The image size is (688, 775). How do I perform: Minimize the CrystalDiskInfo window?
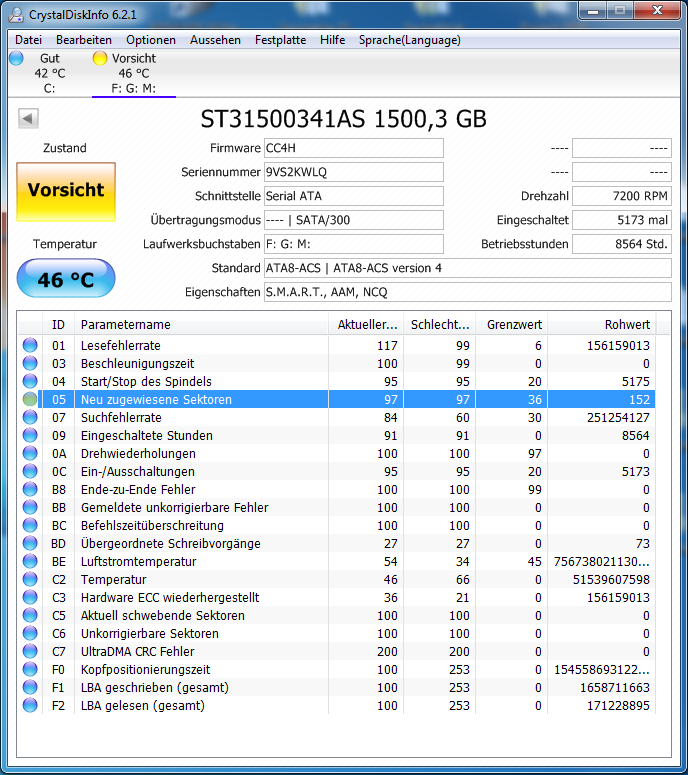pyautogui.click(x=594, y=11)
